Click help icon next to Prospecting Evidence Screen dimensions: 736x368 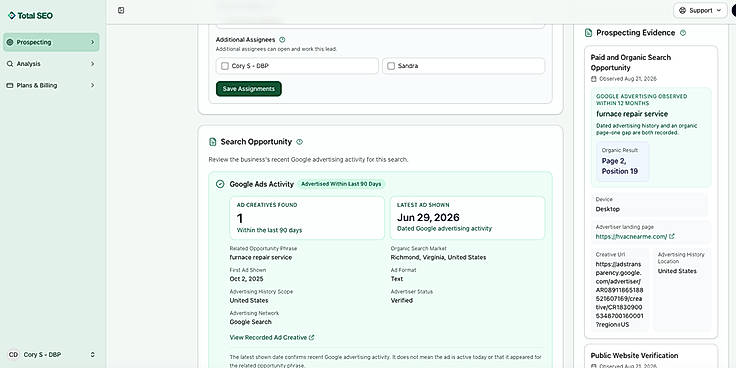(683, 33)
